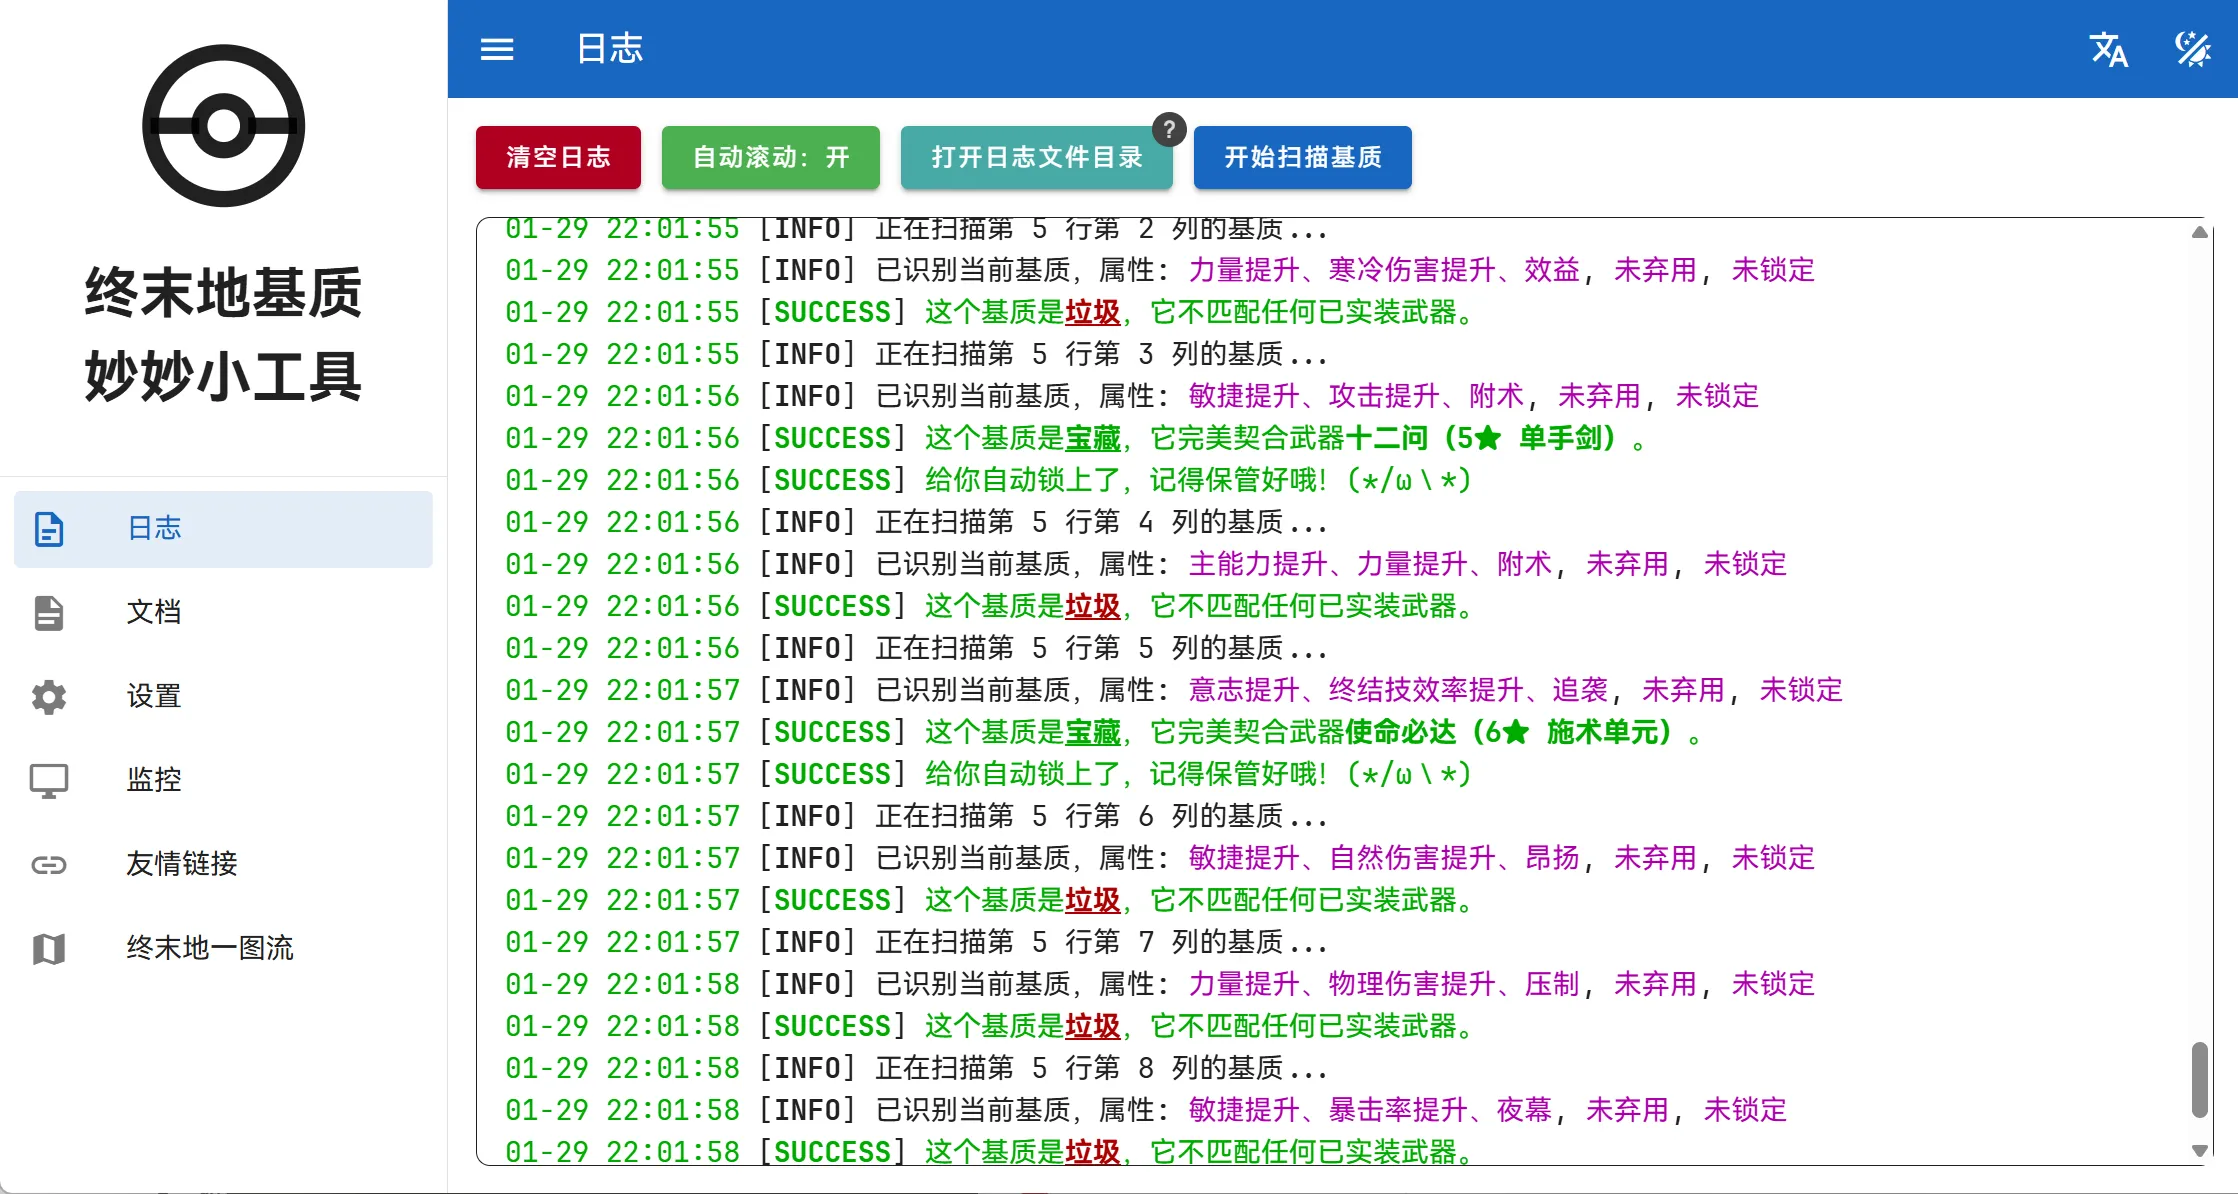Open the 设置 gear icon

point(50,697)
